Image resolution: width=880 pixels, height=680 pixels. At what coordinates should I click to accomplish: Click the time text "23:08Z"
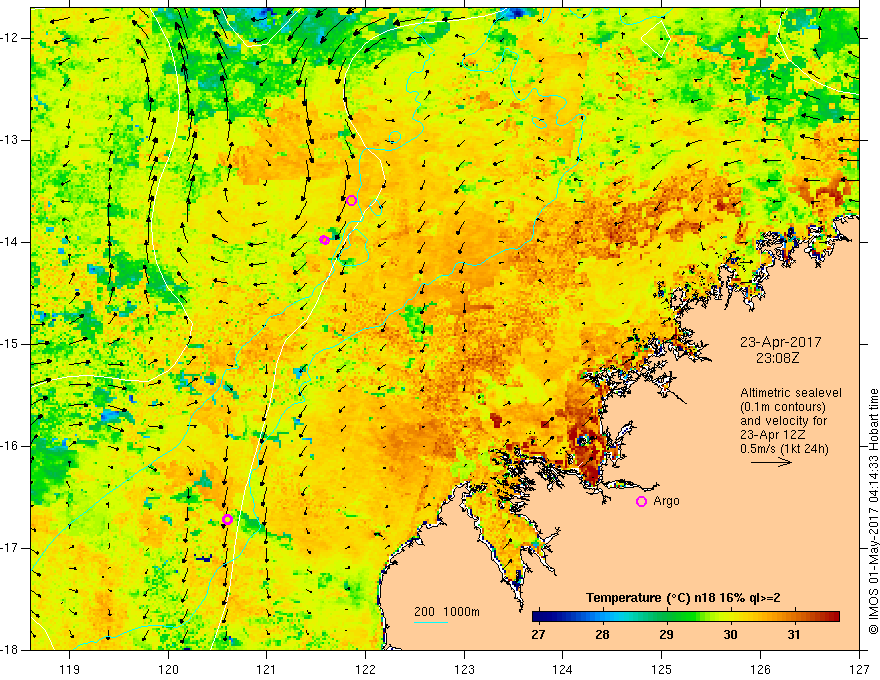click(777, 358)
